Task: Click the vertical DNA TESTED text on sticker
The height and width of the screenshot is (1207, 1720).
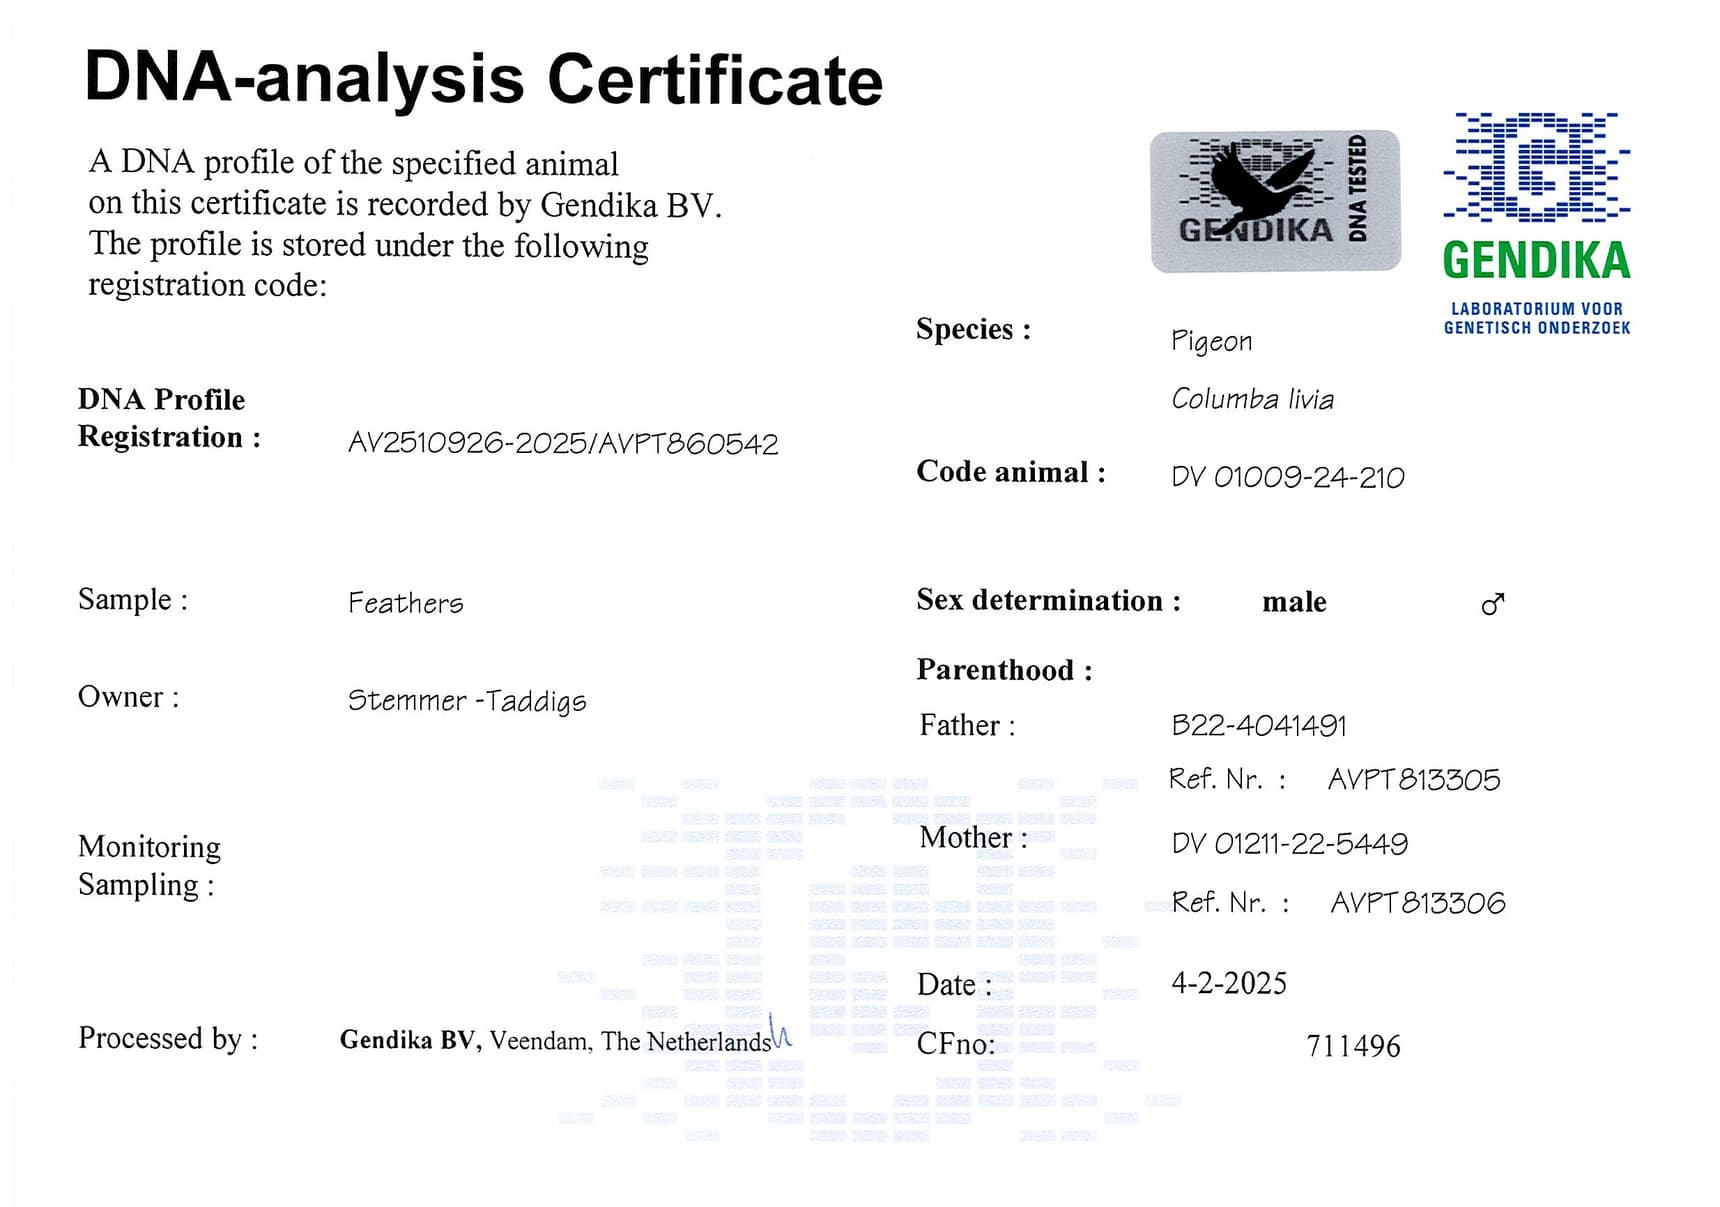Action: (1357, 189)
